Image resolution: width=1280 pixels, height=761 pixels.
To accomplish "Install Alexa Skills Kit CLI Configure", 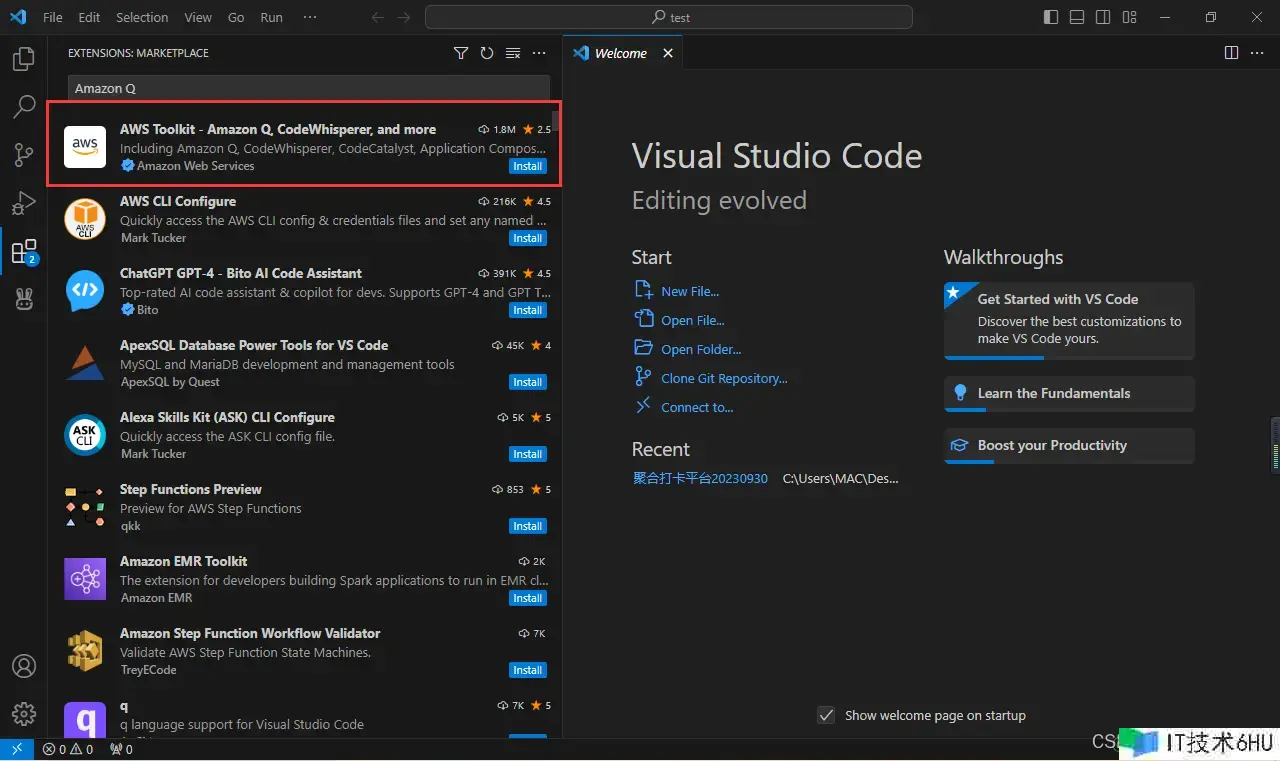I will click(528, 454).
